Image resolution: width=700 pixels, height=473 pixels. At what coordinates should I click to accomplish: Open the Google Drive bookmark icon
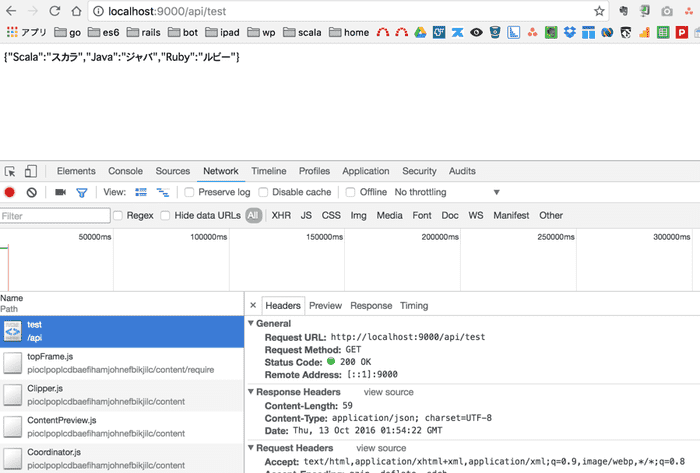(x=420, y=33)
